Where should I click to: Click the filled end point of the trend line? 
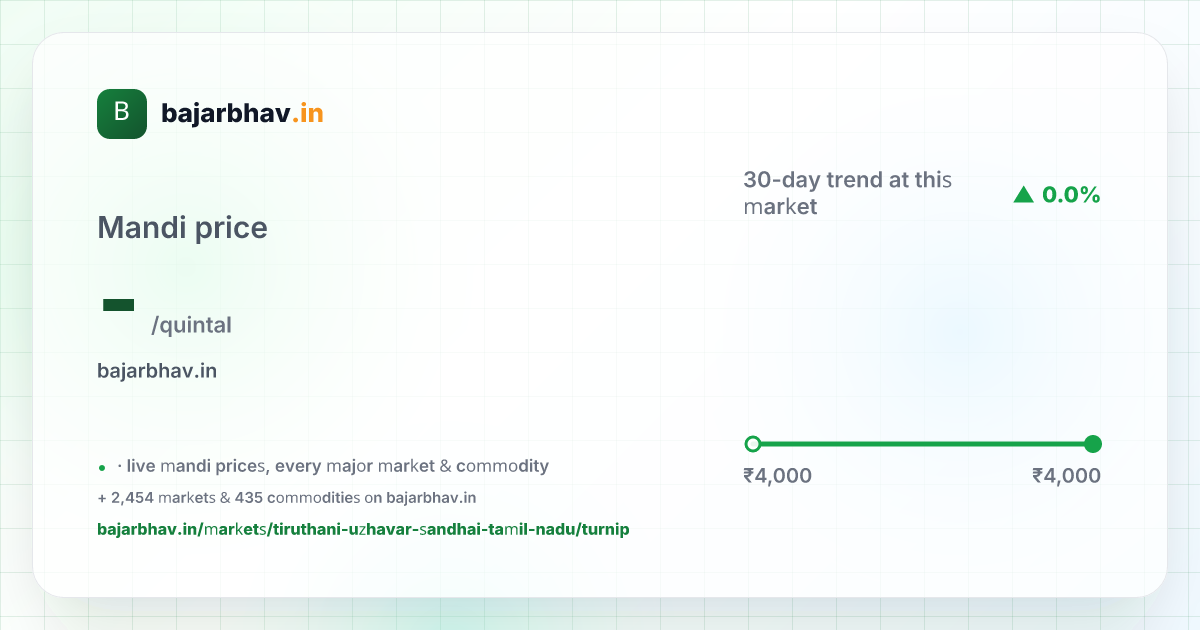[1093, 444]
